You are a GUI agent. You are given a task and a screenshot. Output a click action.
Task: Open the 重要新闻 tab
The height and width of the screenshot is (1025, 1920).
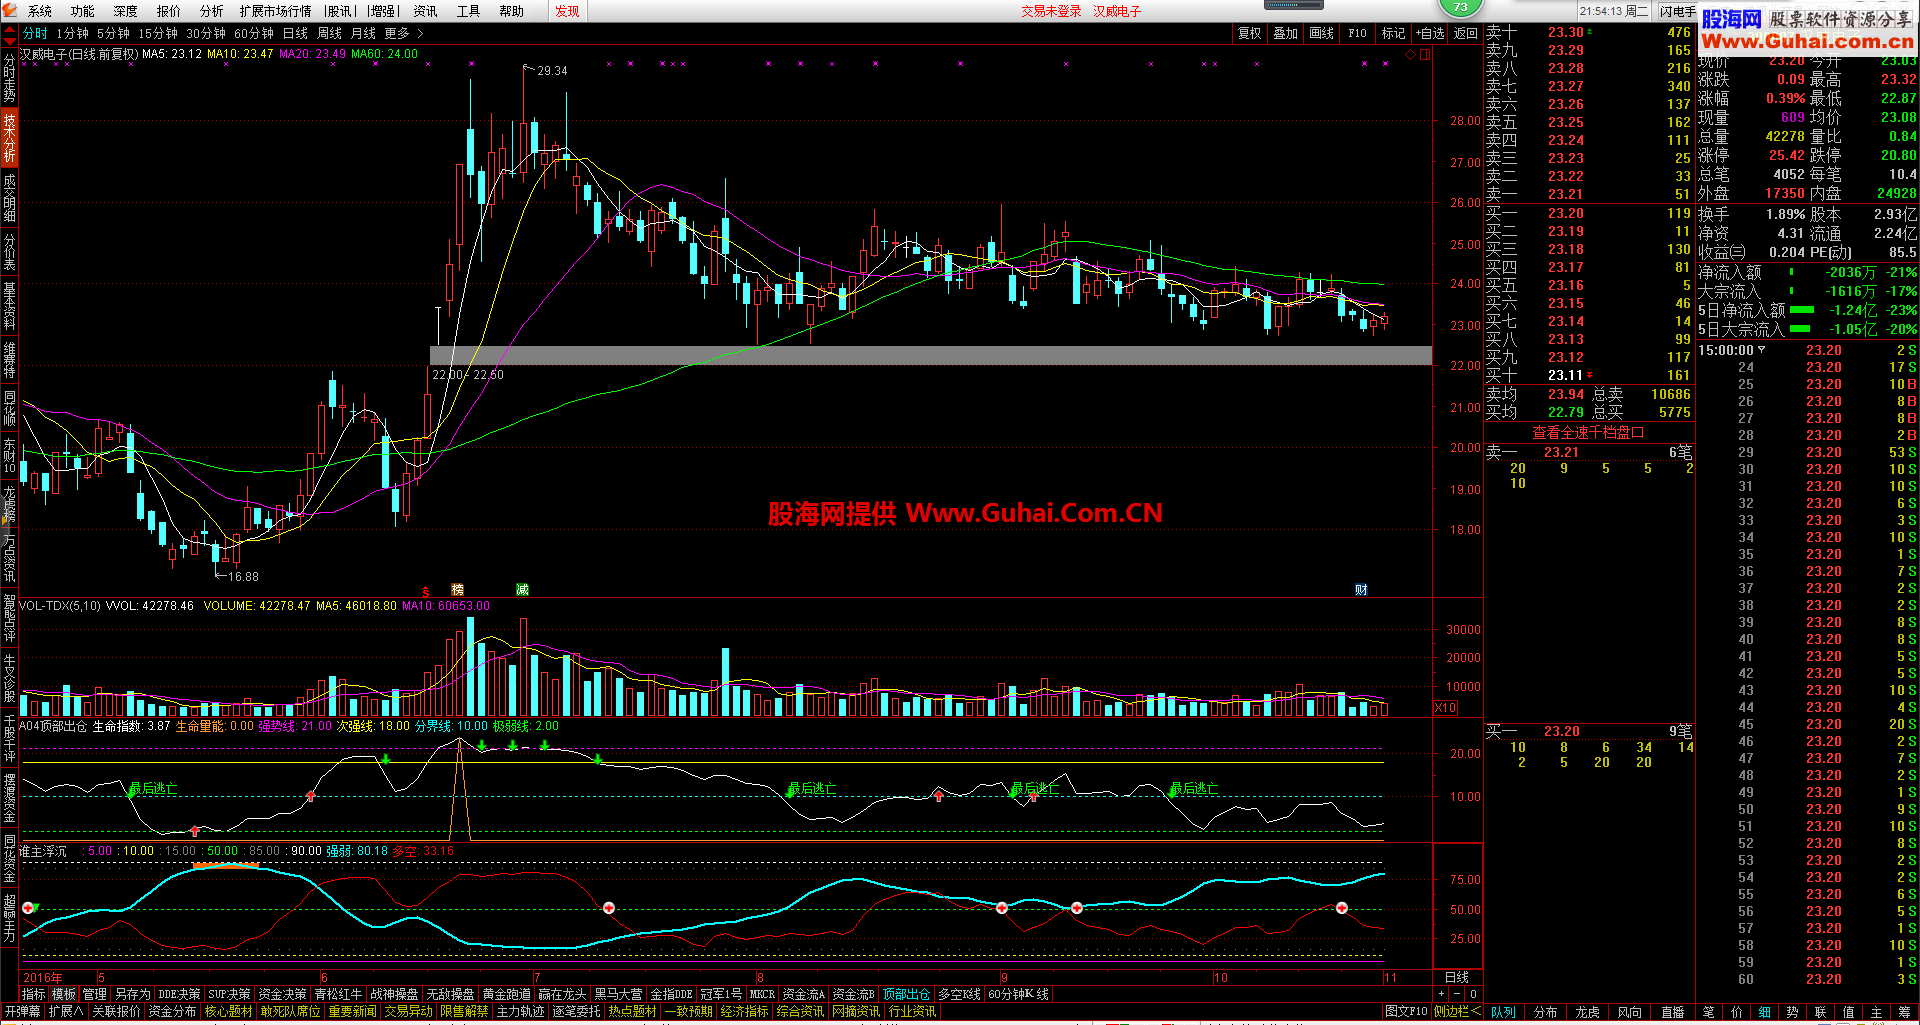click(x=352, y=1012)
